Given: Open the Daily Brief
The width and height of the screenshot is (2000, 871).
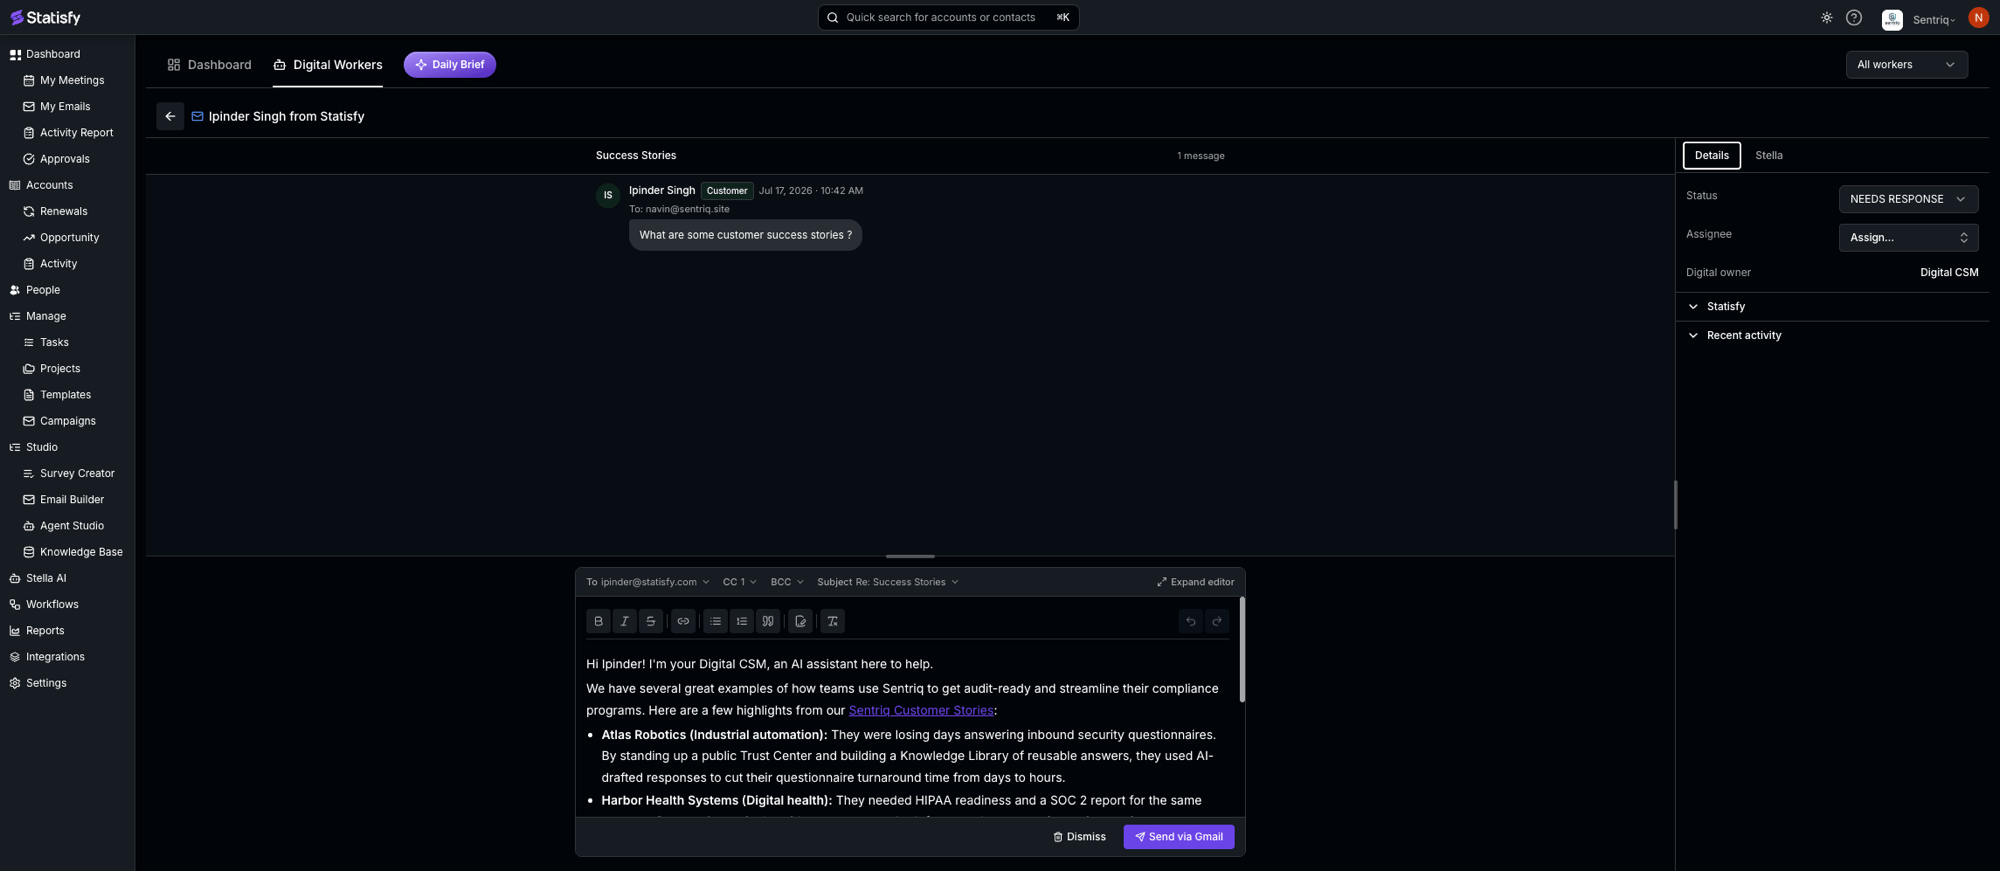Looking at the screenshot, I should pos(450,64).
